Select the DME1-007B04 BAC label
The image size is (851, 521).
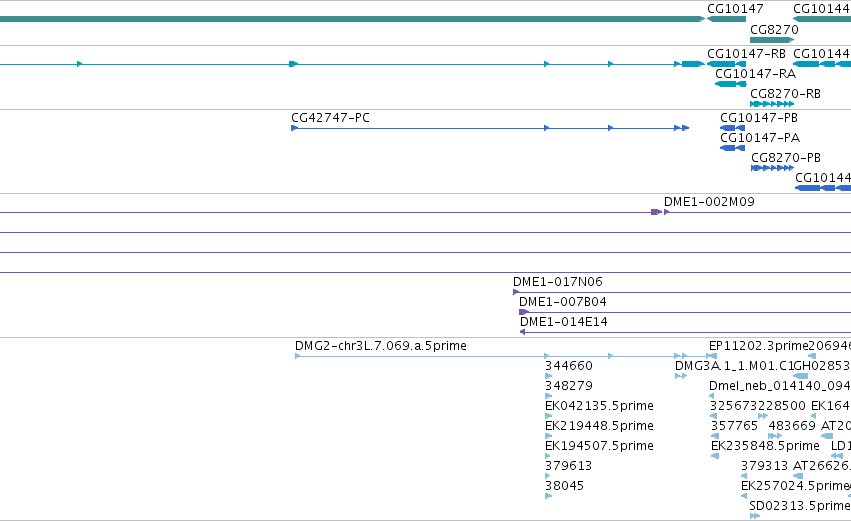(563, 302)
